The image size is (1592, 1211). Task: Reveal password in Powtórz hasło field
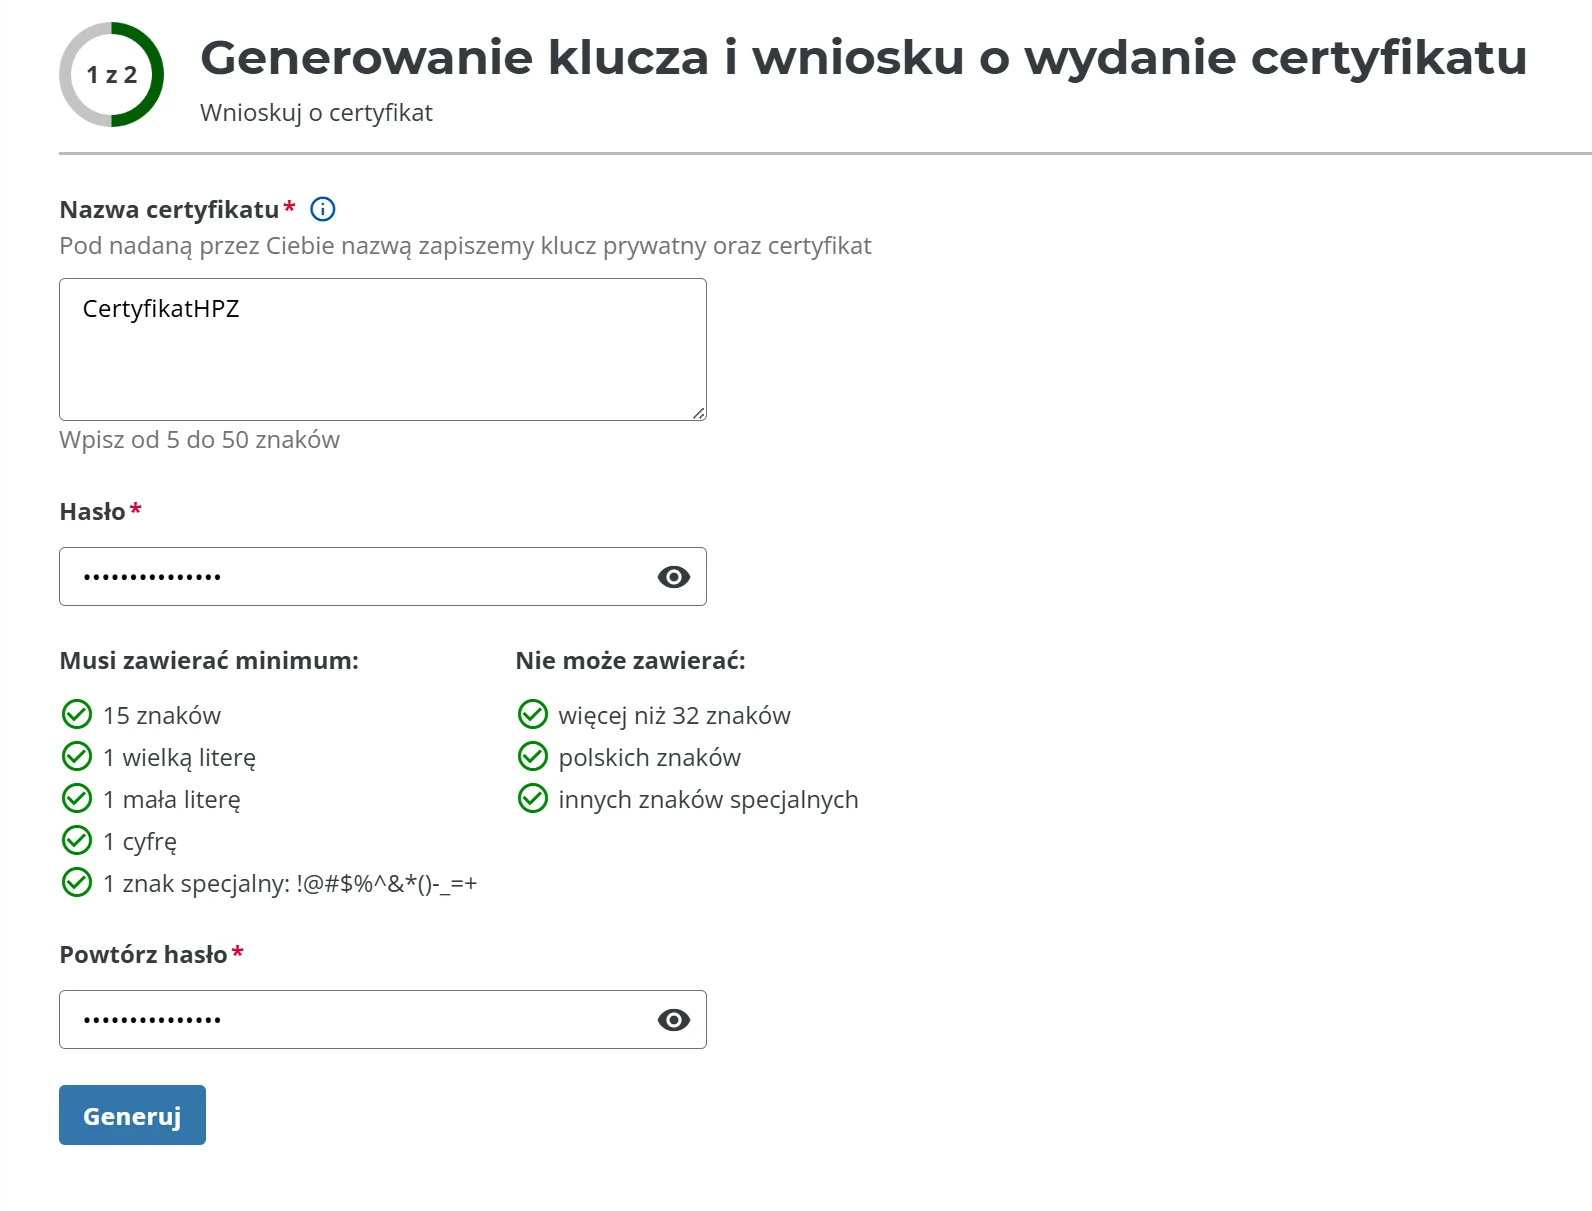pos(674,1020)
